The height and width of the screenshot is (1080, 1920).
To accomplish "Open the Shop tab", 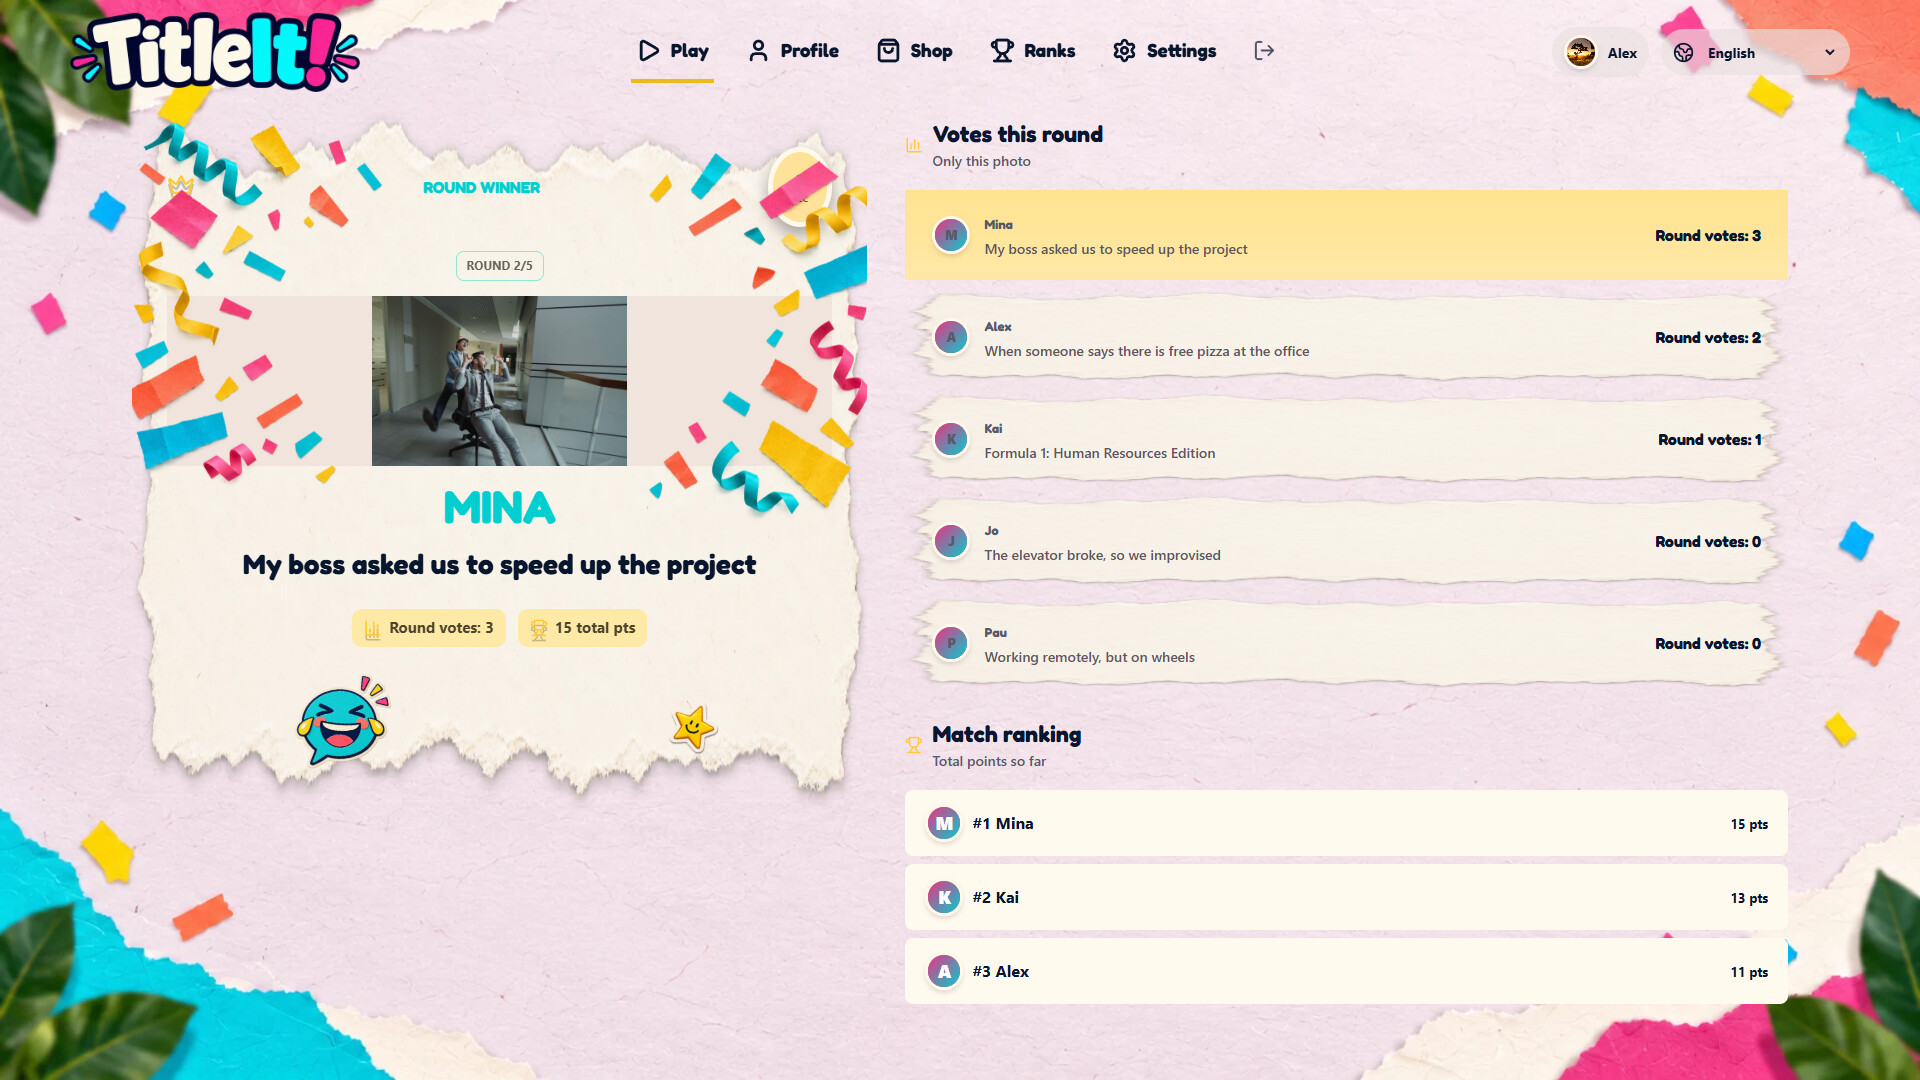I will coord(914,51).
